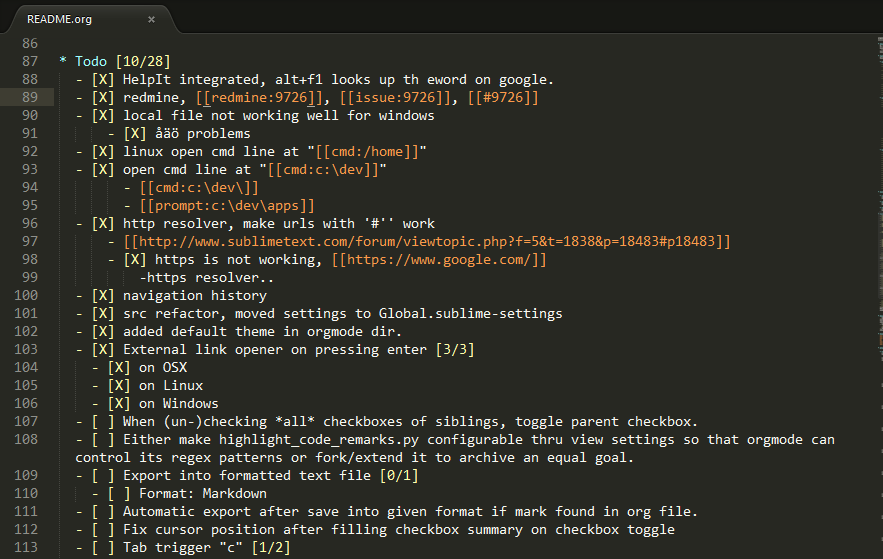Open the redmine:9726 link

pos(259,97)
